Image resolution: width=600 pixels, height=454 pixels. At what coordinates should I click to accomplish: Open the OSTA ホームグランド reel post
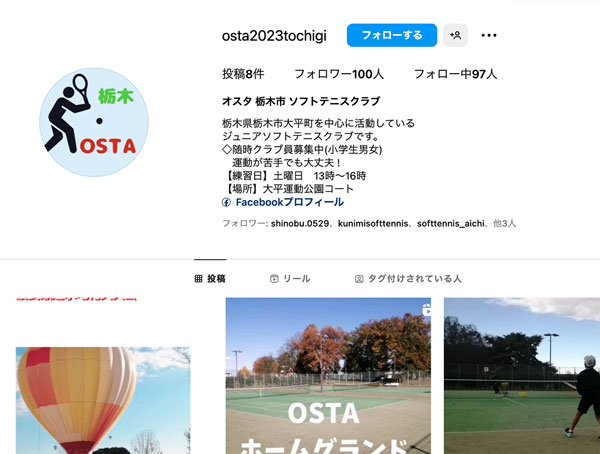328,376
